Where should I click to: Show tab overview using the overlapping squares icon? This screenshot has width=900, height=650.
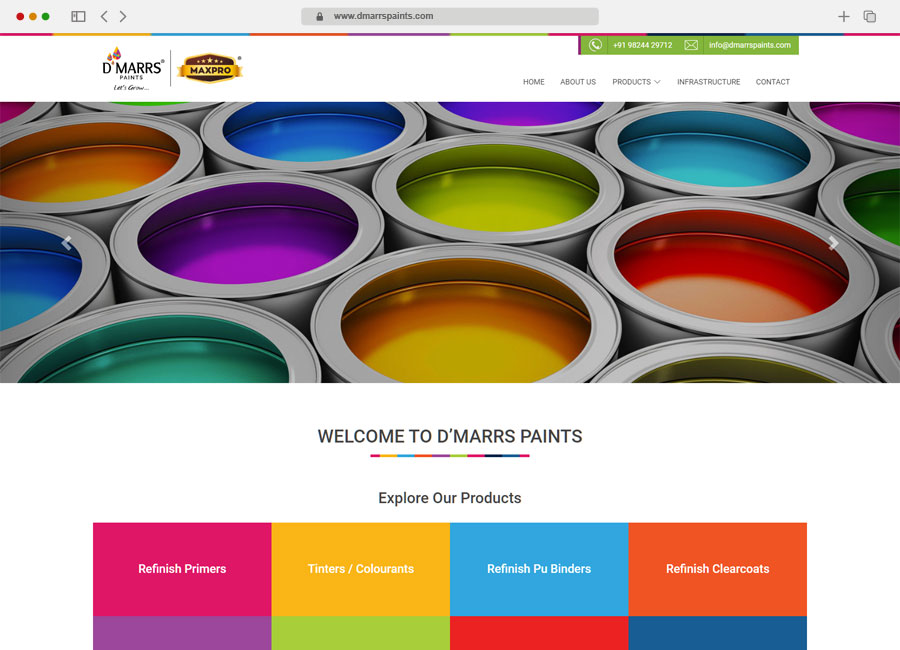tap(870, 17)
